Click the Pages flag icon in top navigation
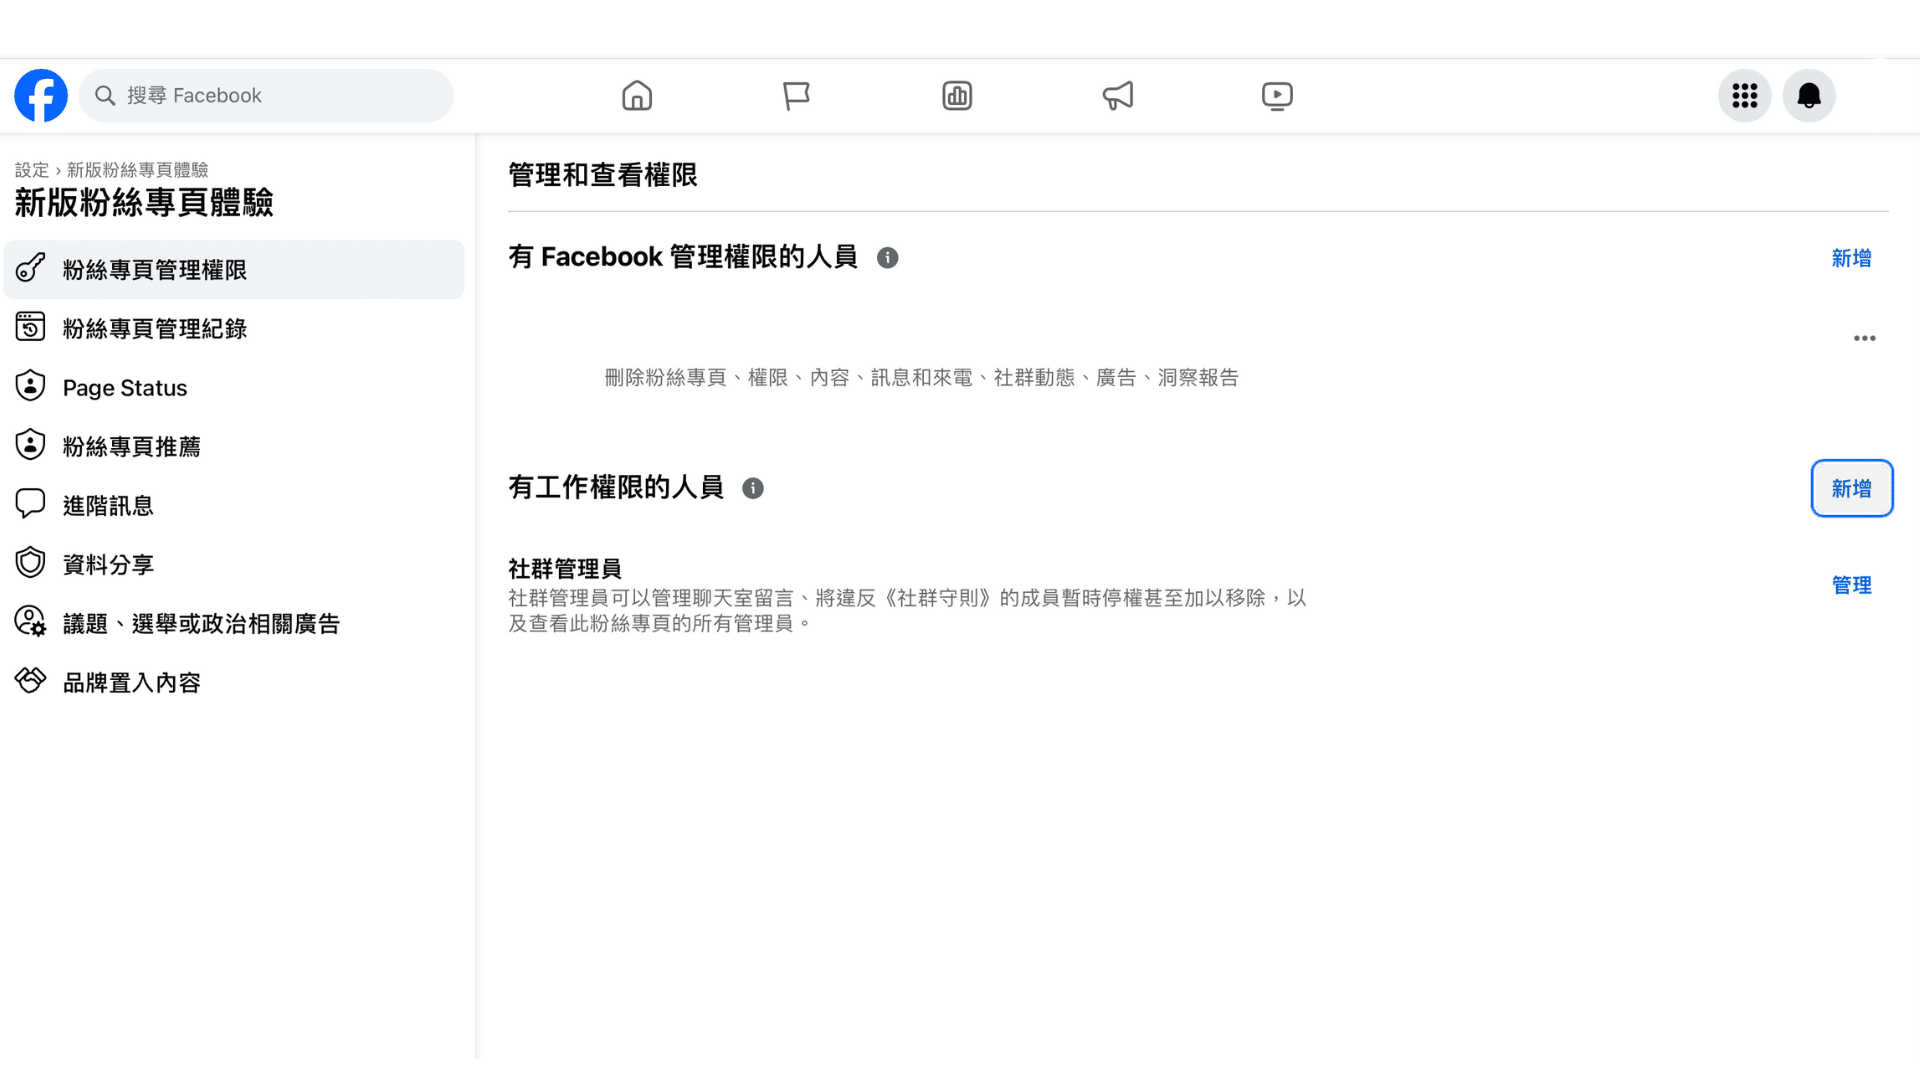 pyautogui.click(x=797, y=95)
